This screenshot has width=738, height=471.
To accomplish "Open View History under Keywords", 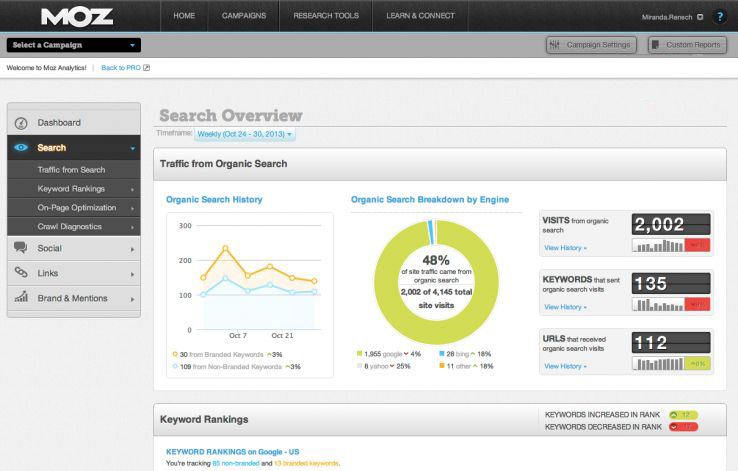I will [565, 307].
